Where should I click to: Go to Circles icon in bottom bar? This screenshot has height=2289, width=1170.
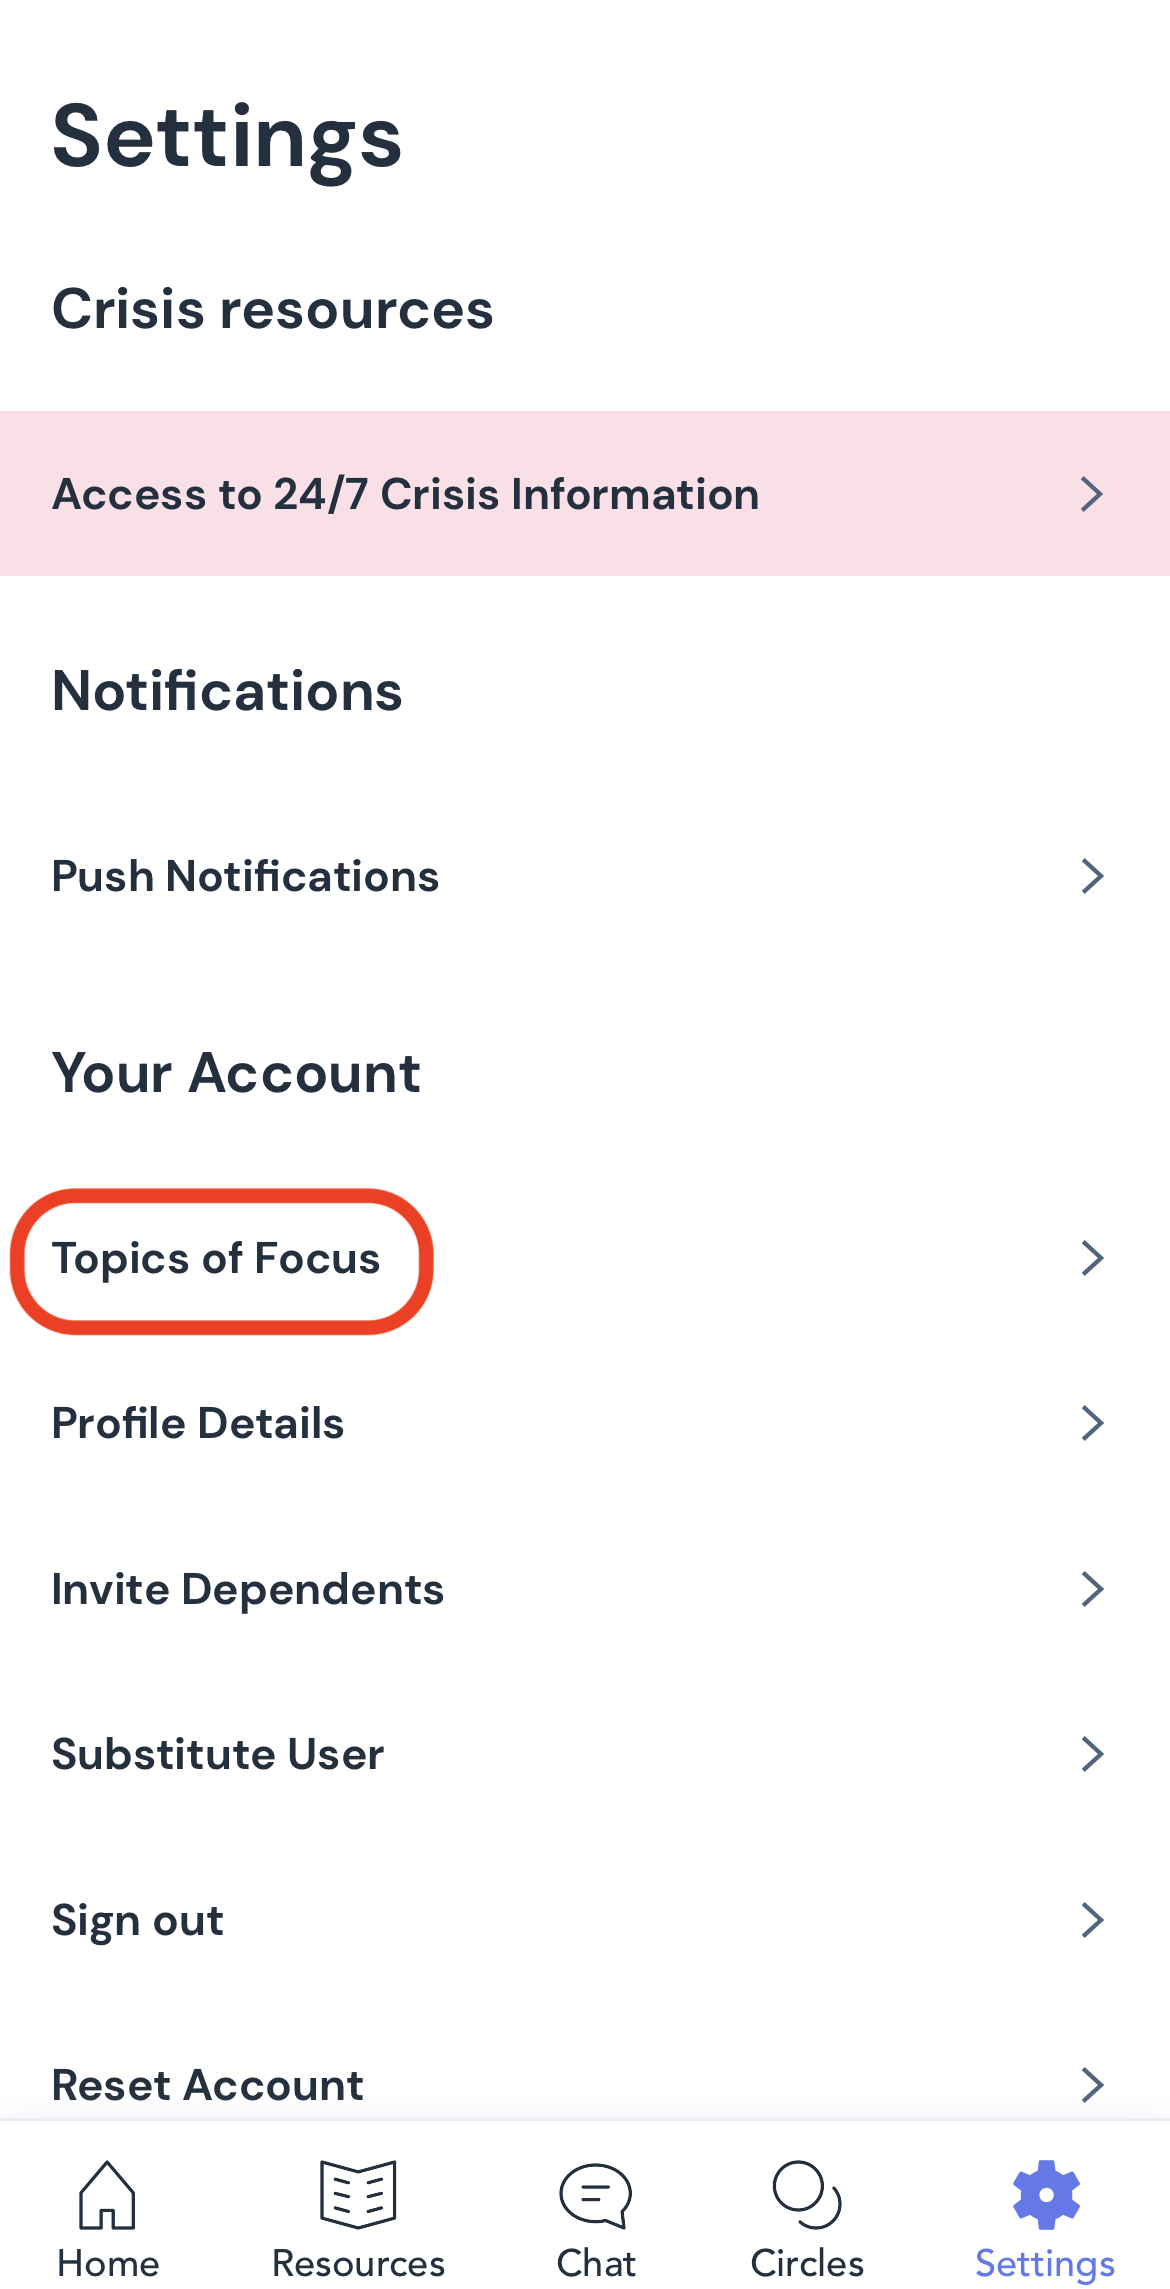click(x=807, y=2195)
